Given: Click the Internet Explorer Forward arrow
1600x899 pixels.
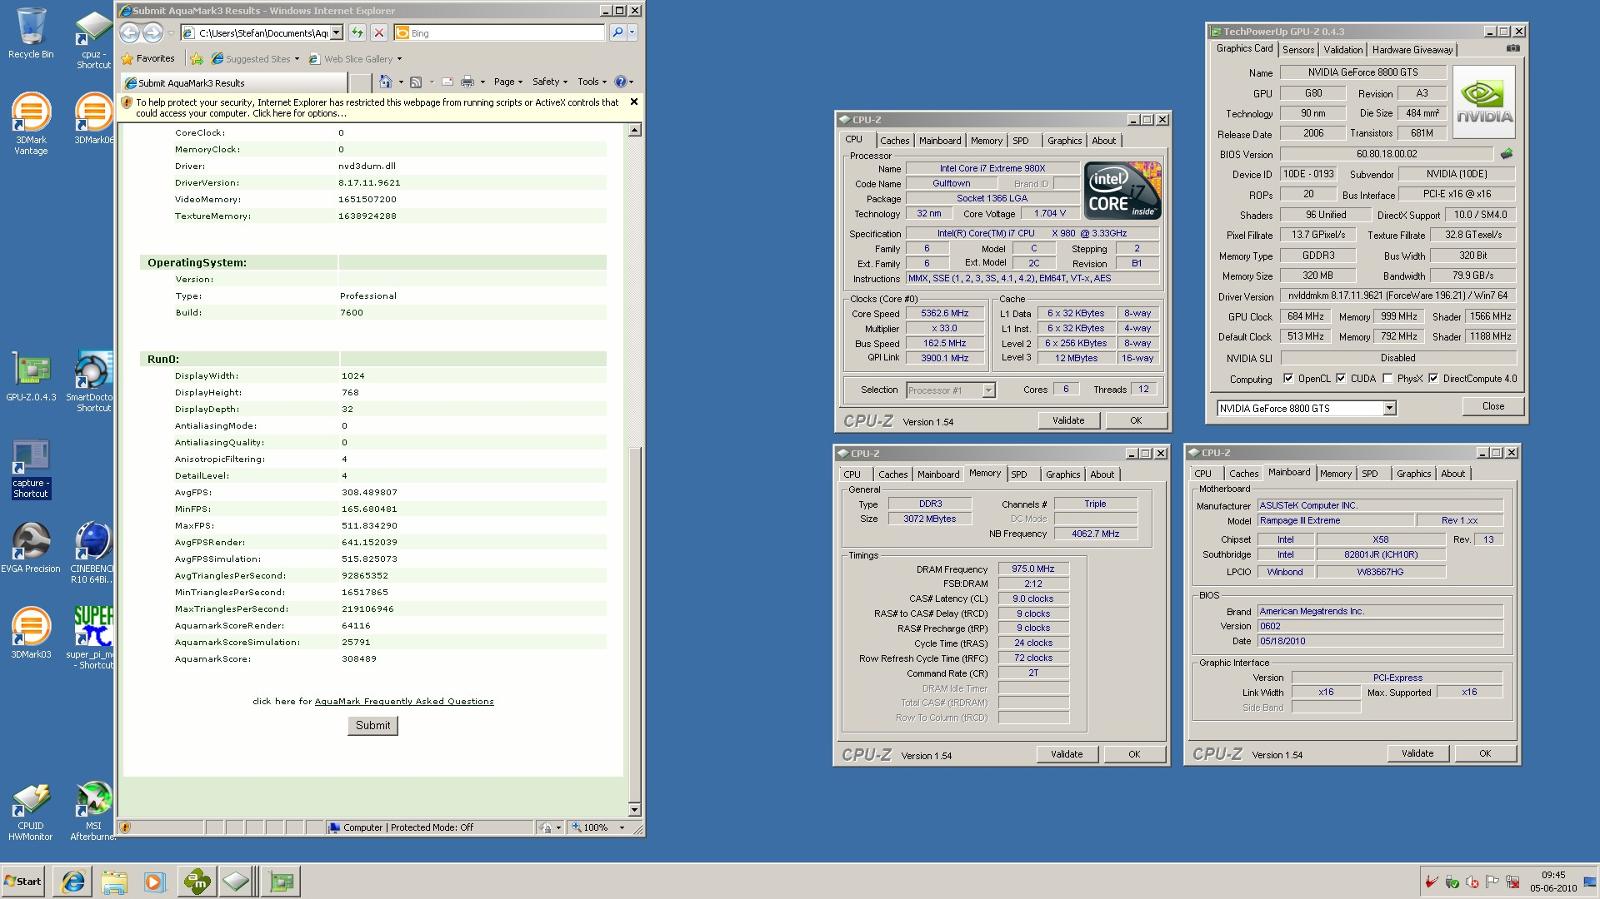Looking at the screenshot, I should (152, 33).
